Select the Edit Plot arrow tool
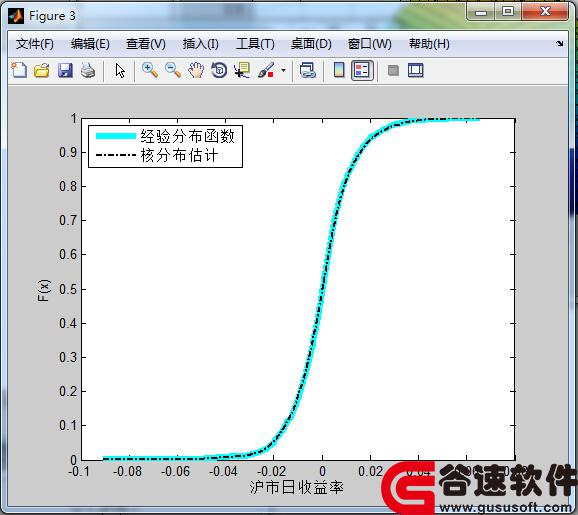 [x=120, y=70]
